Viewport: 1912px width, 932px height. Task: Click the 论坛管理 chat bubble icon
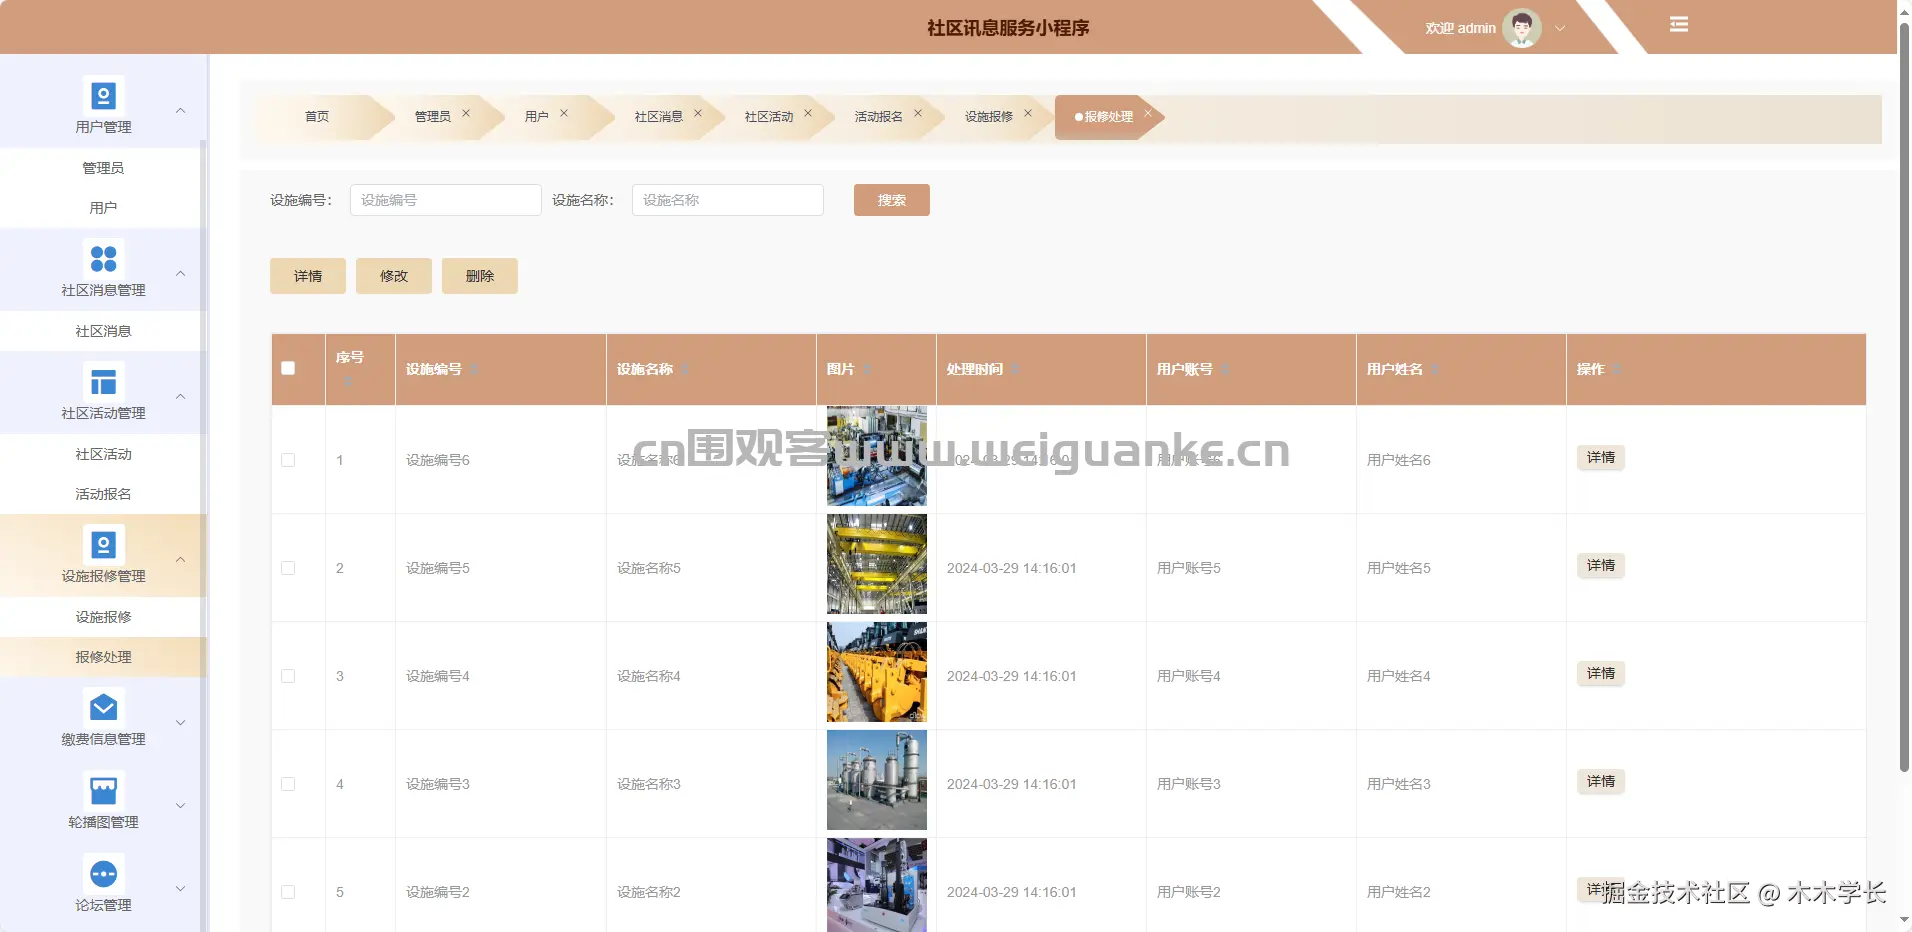click(103, 874)
